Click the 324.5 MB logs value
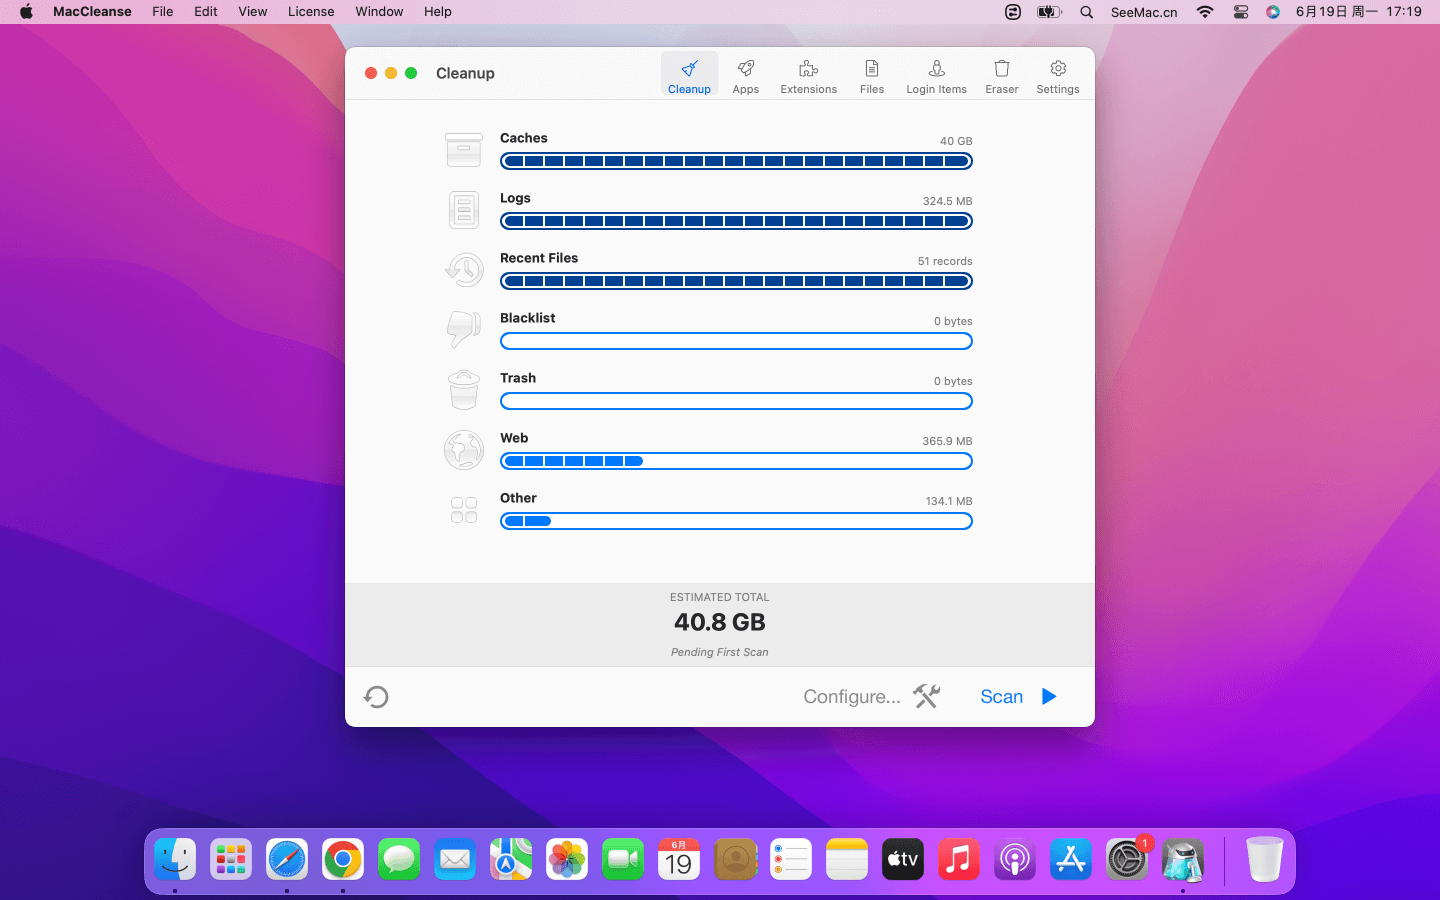Image resolution: width=1440 pixels, height=900 pixels. coord(947,201)
